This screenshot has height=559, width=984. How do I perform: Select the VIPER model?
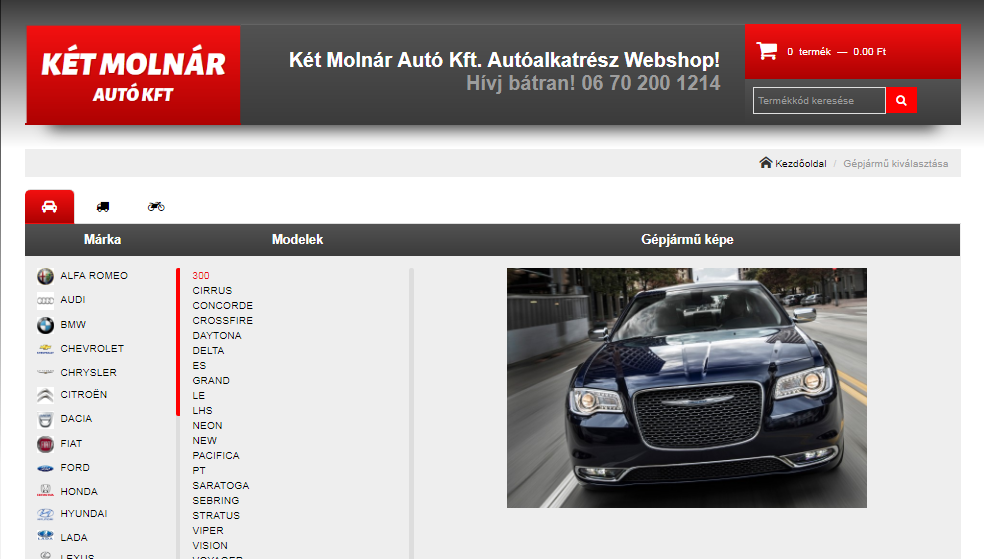click(x=208, y=531)
